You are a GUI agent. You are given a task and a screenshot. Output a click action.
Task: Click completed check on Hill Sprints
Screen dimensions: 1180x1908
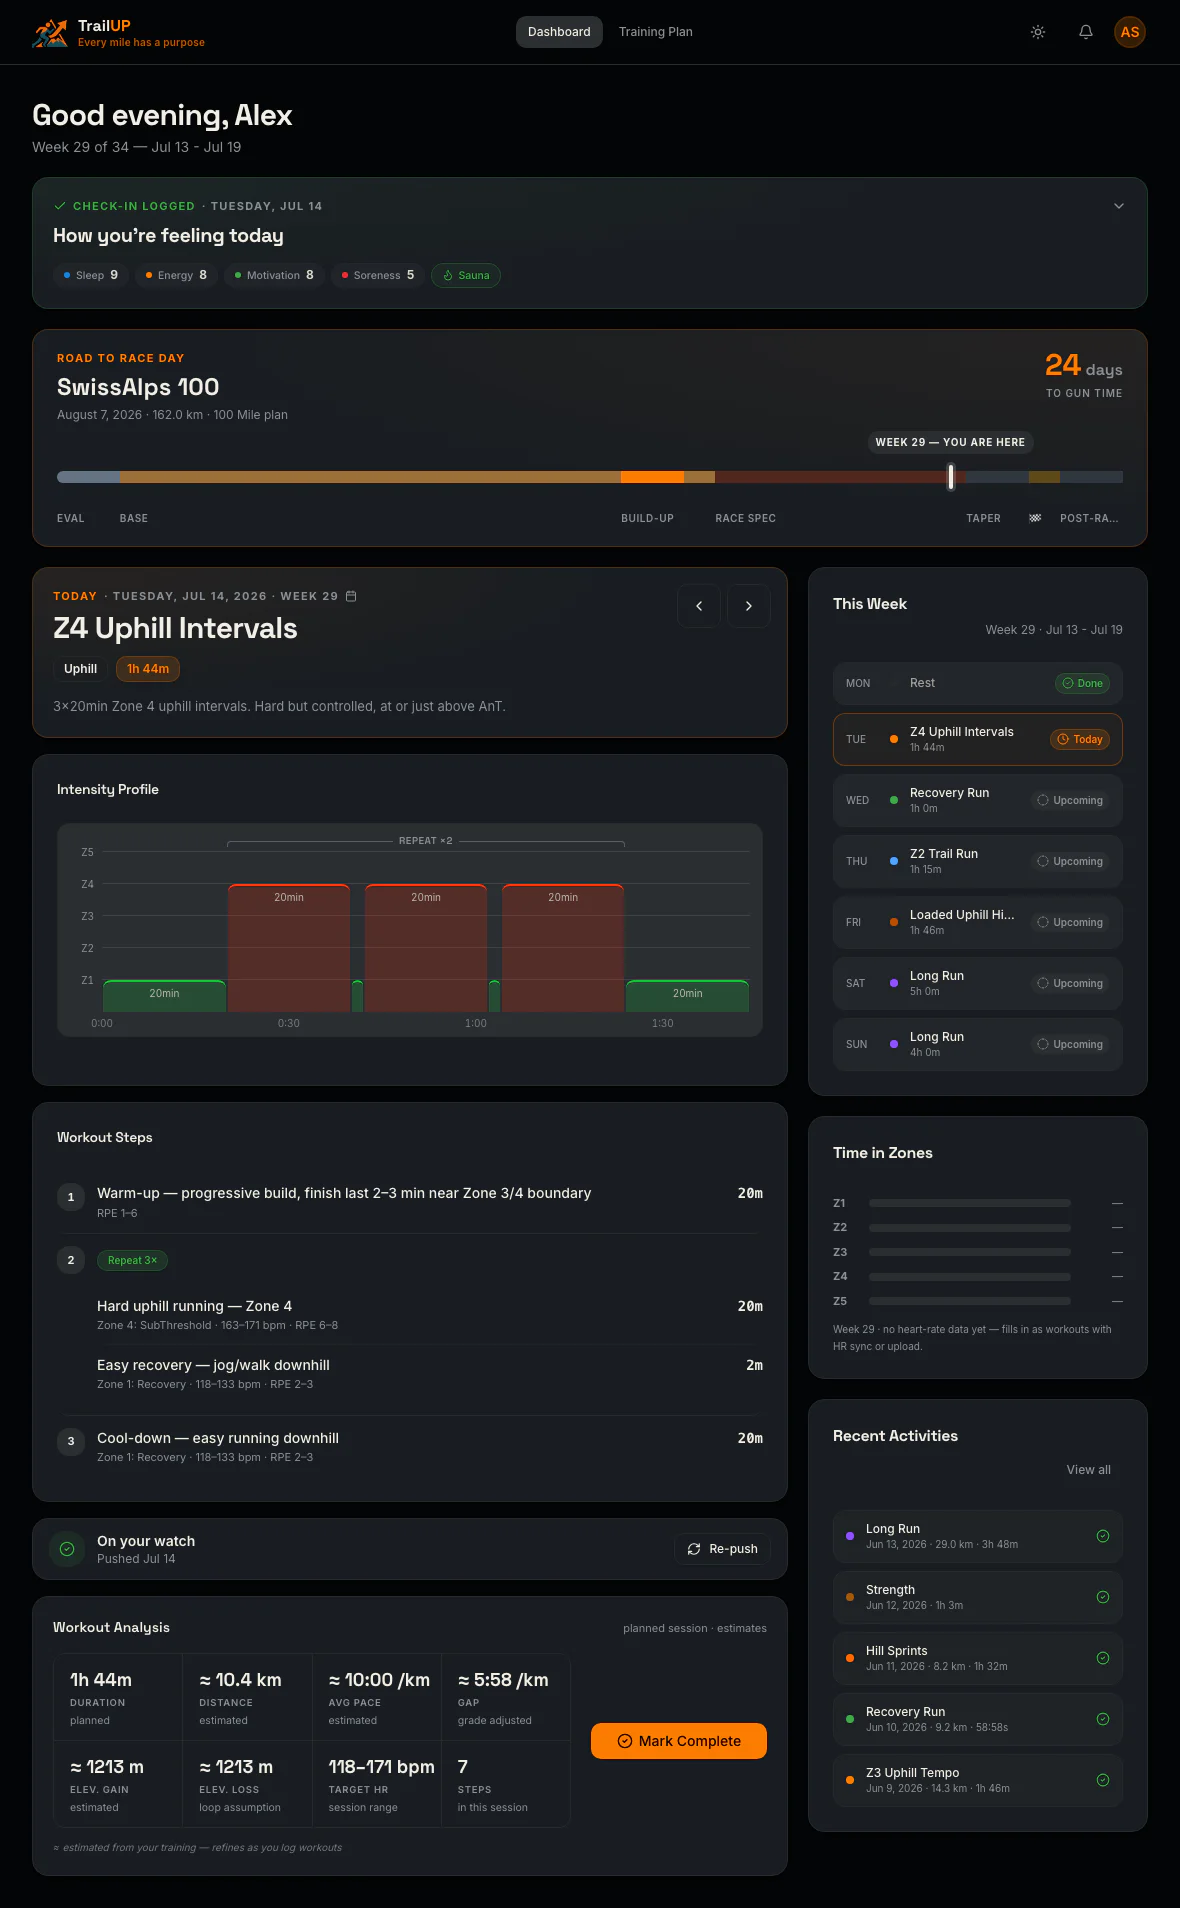coord(1103,1658)
